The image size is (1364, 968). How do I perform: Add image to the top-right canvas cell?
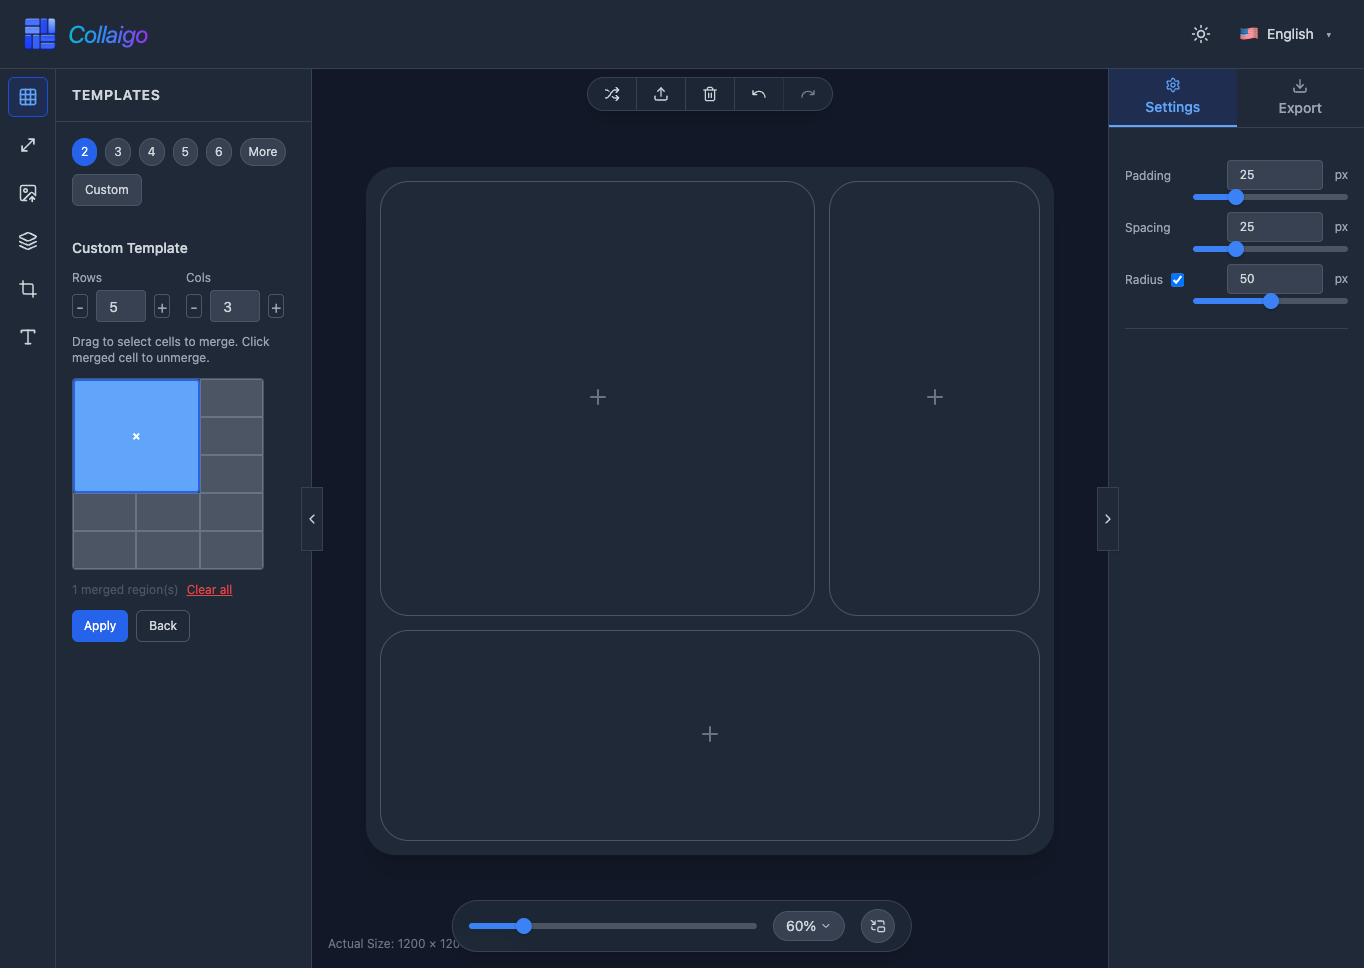(x=934, y=398)
